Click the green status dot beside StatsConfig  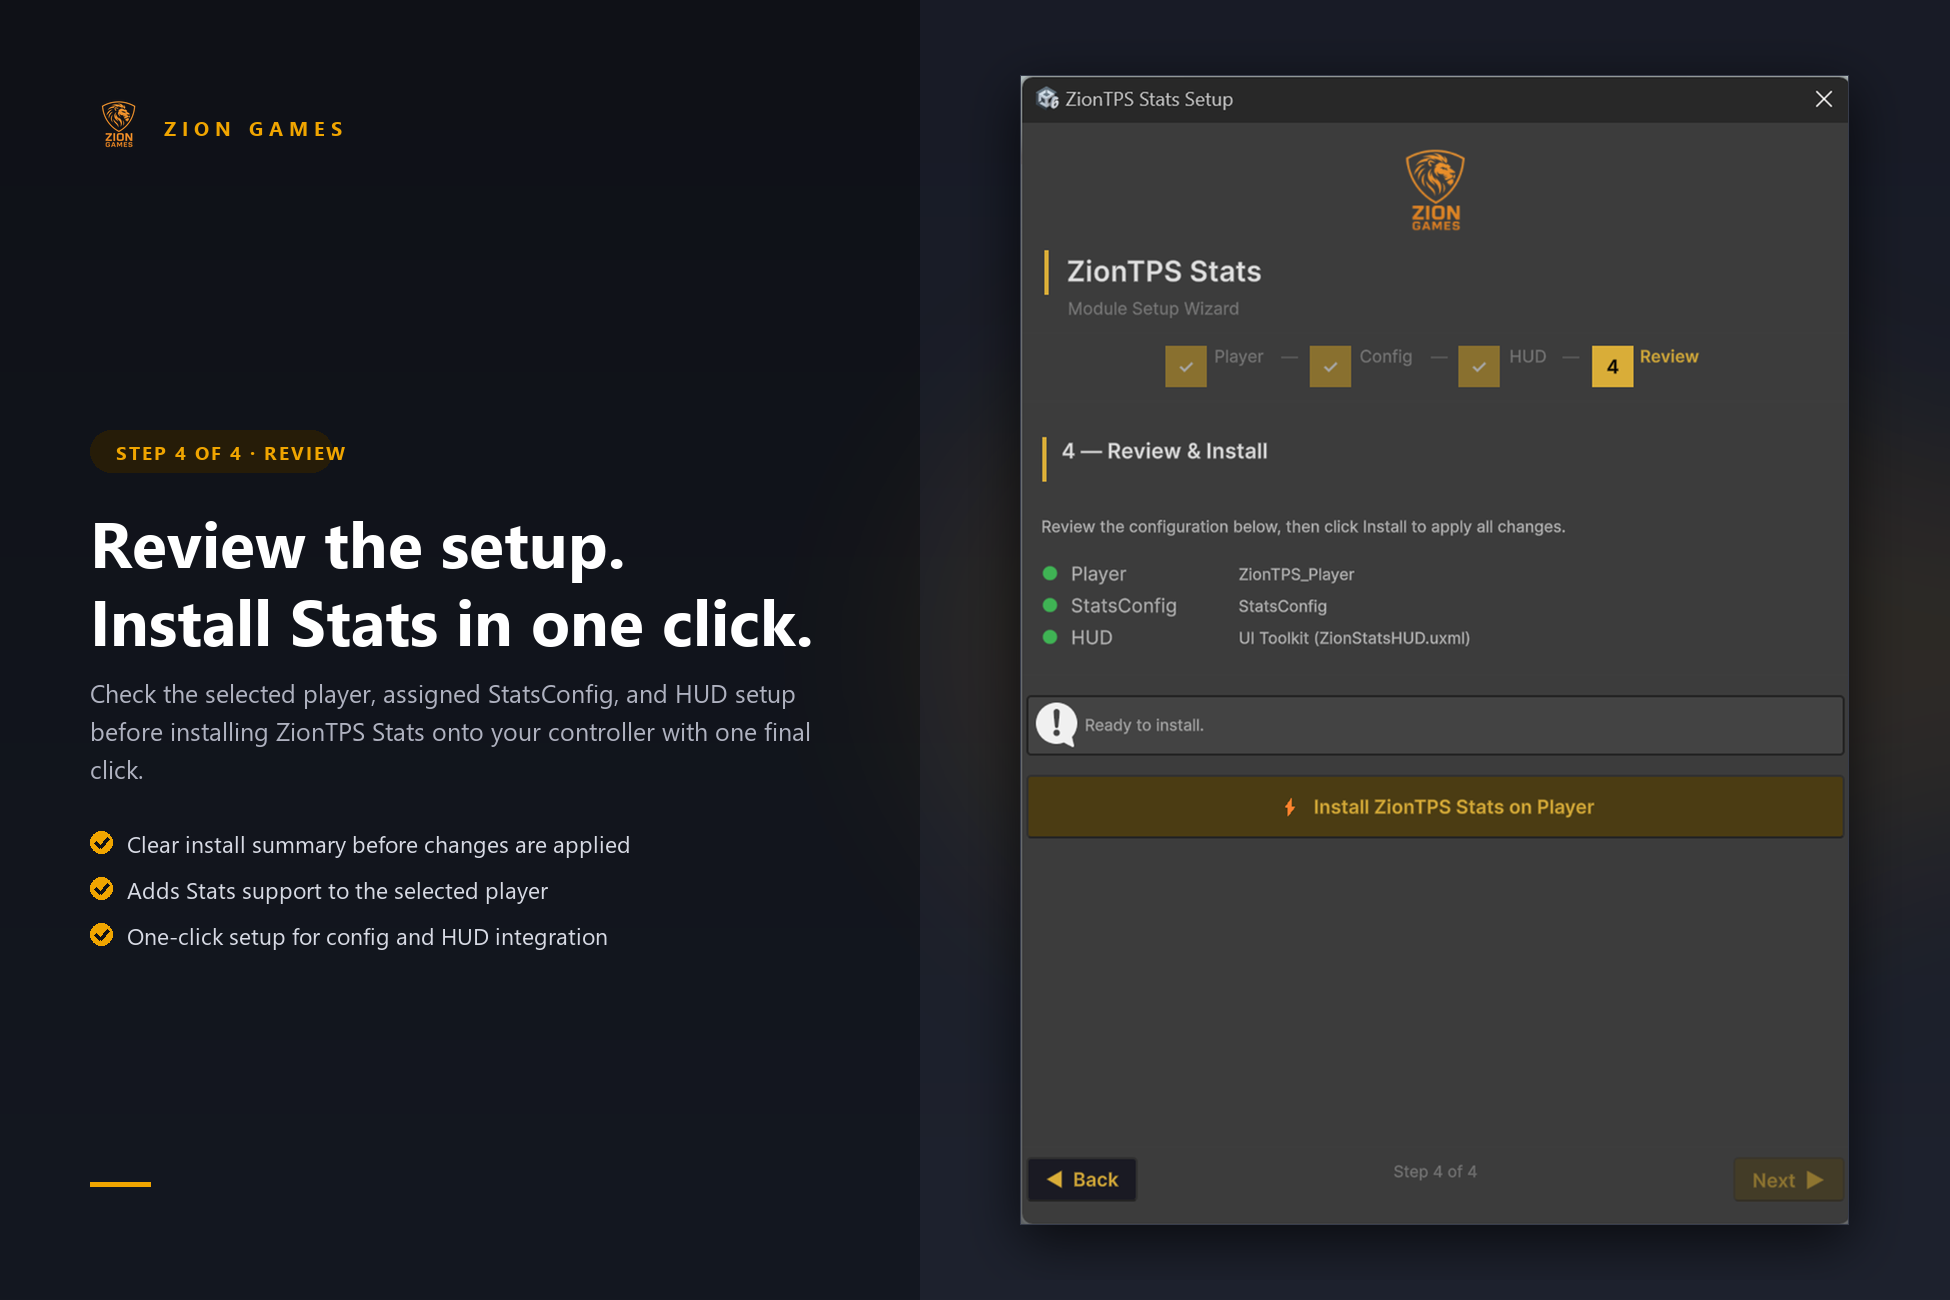[x=1050, y=605]
